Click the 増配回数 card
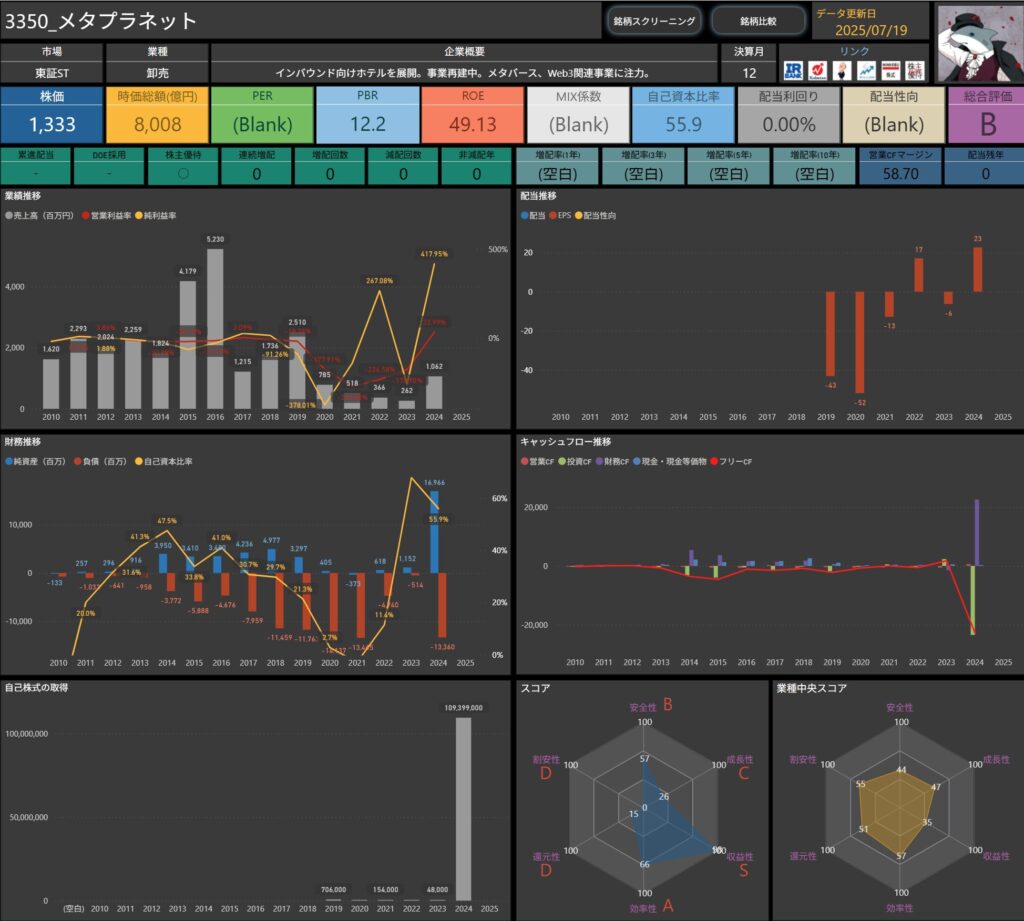This screenshot has height=921, width=1024. (x=330, y=166)
